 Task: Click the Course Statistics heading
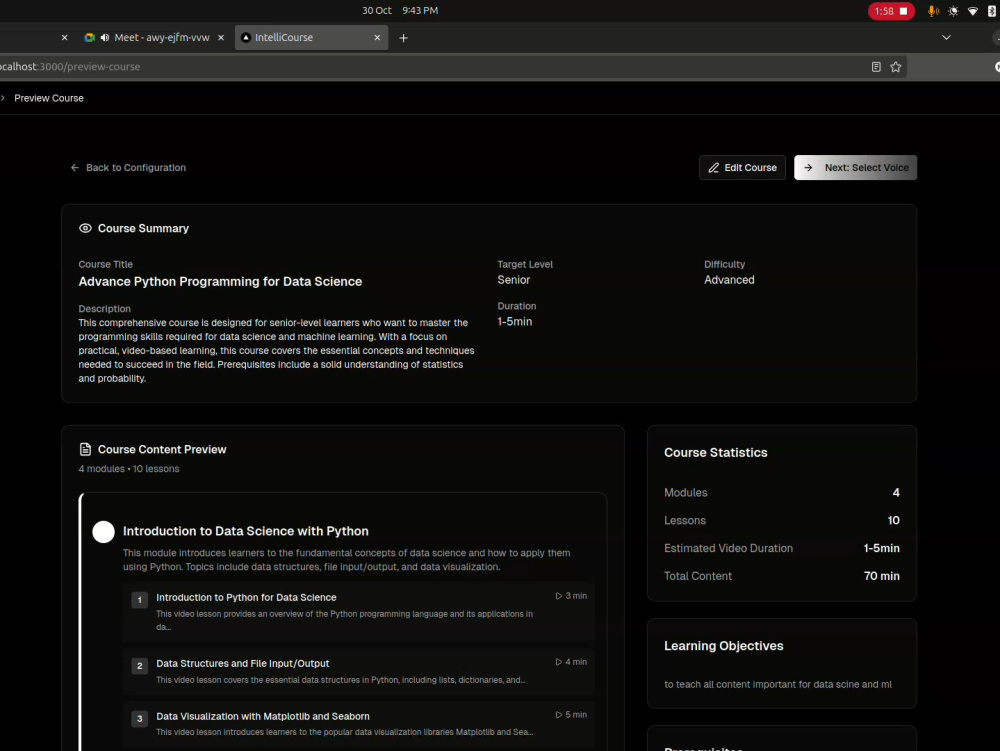716,453
